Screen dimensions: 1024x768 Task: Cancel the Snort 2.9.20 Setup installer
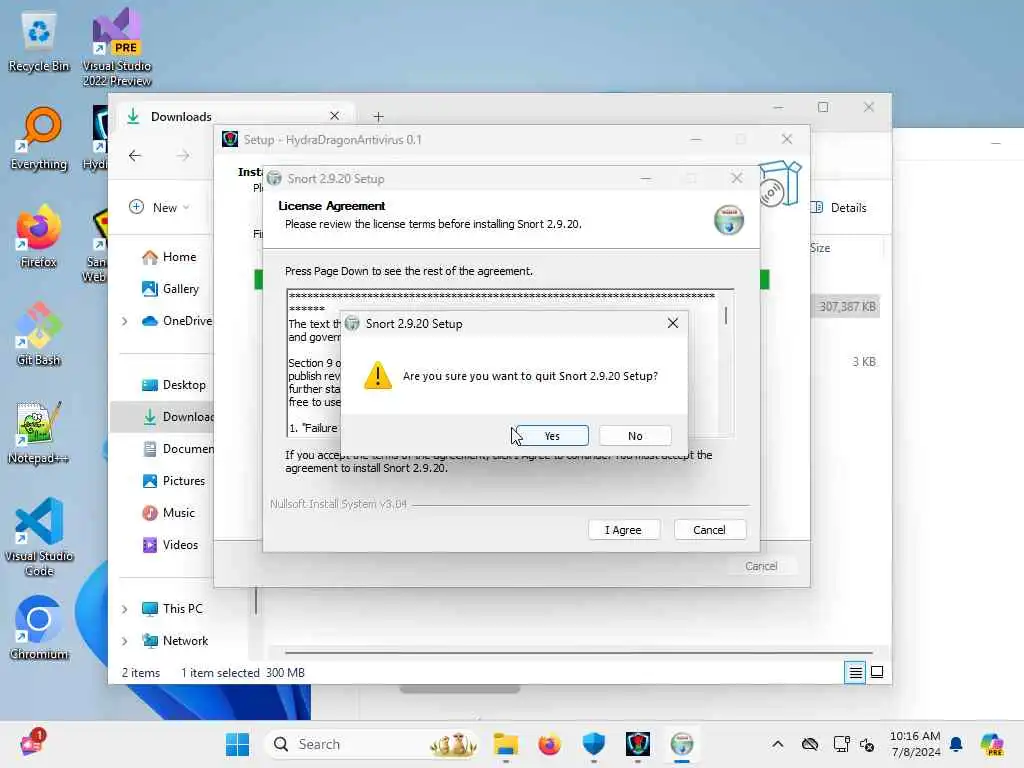(x=709, y=530)
